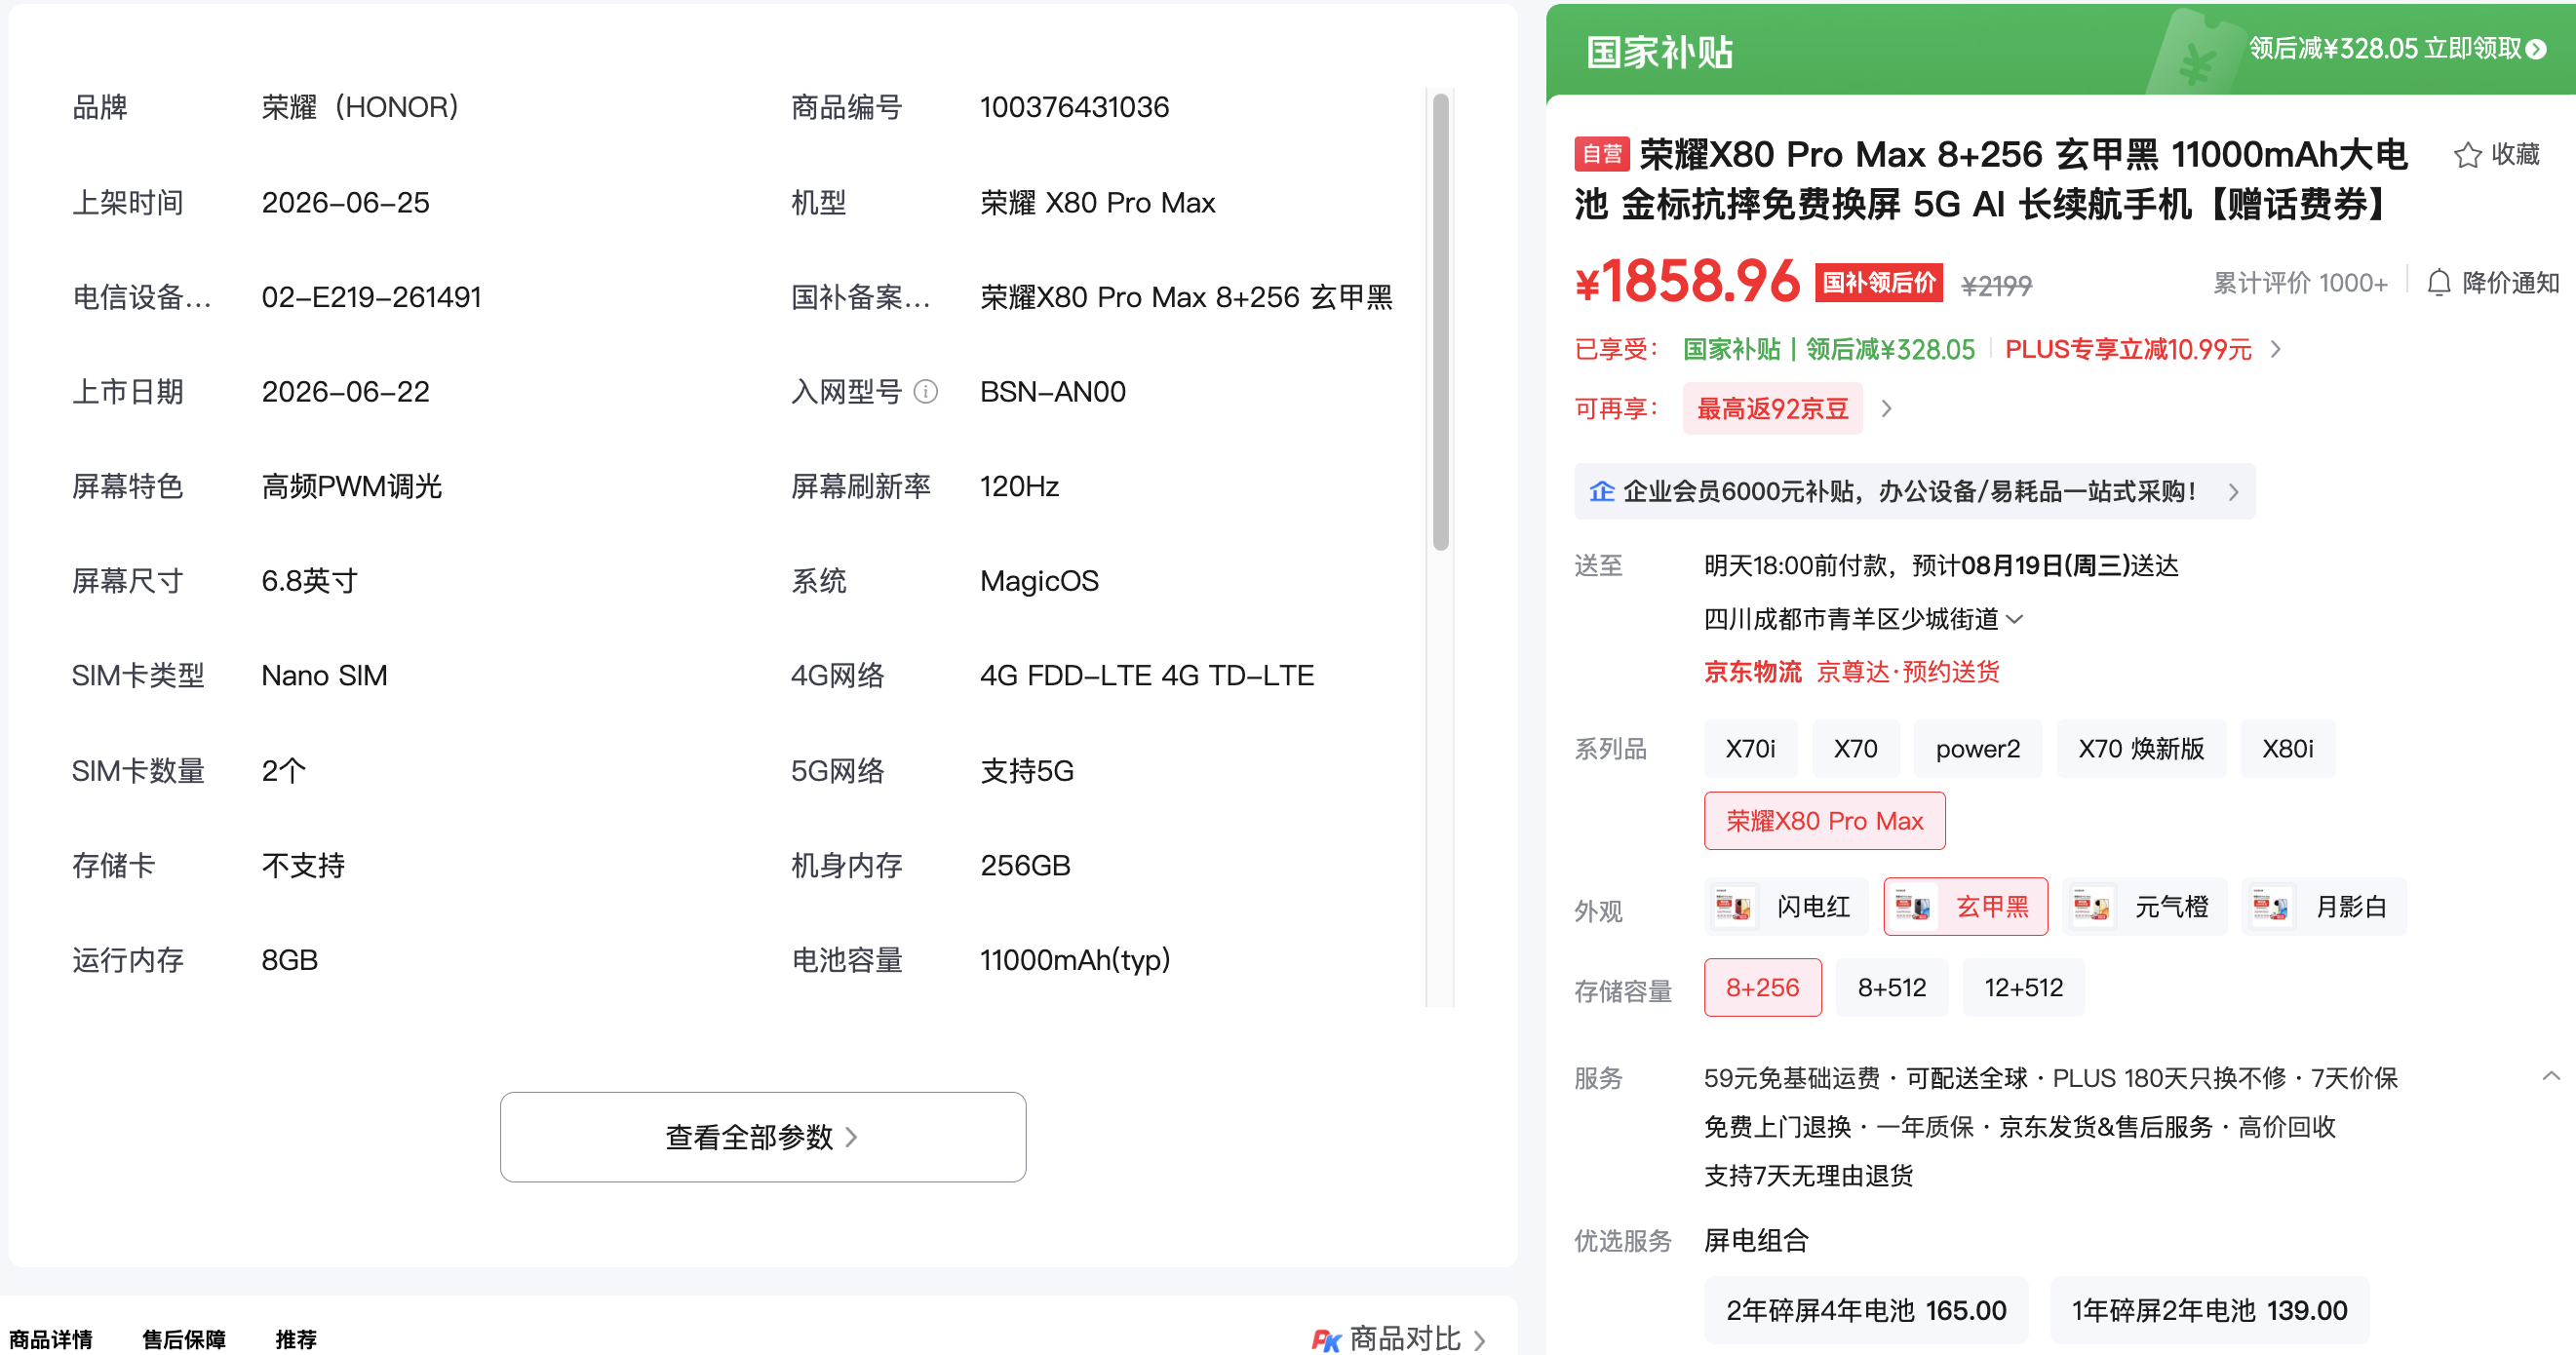Click the MagicOS system value
2576x1355 pixels.
(1039, 582)
